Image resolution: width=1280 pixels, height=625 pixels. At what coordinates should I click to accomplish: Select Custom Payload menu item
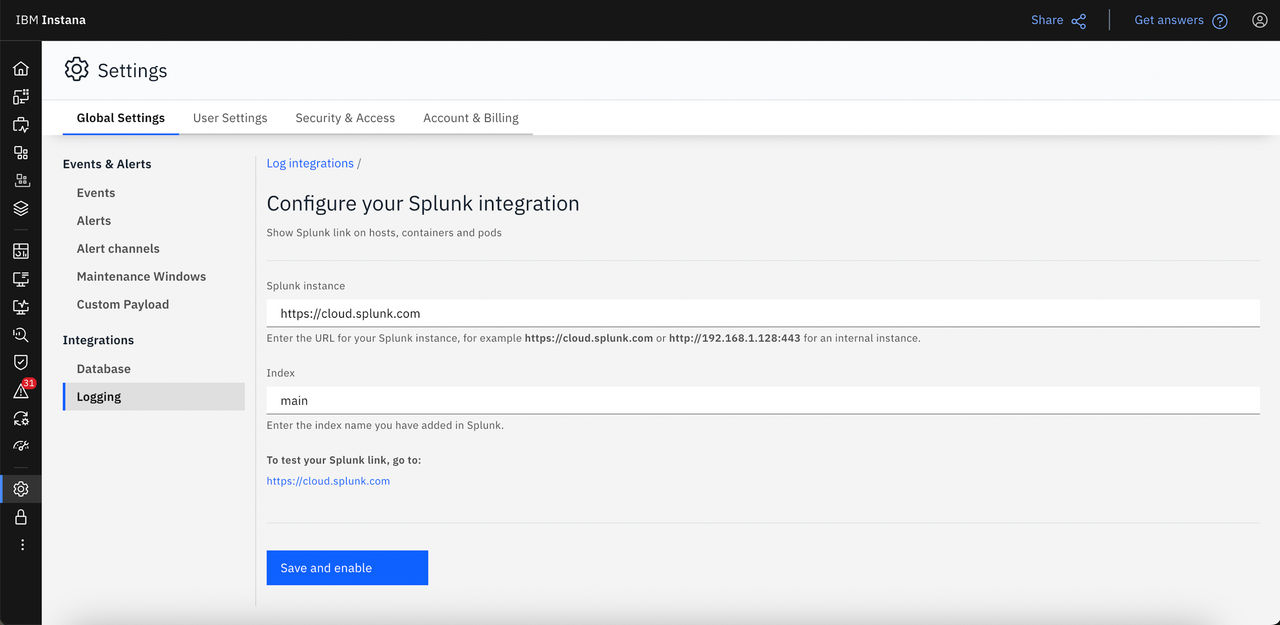[123, 305]
